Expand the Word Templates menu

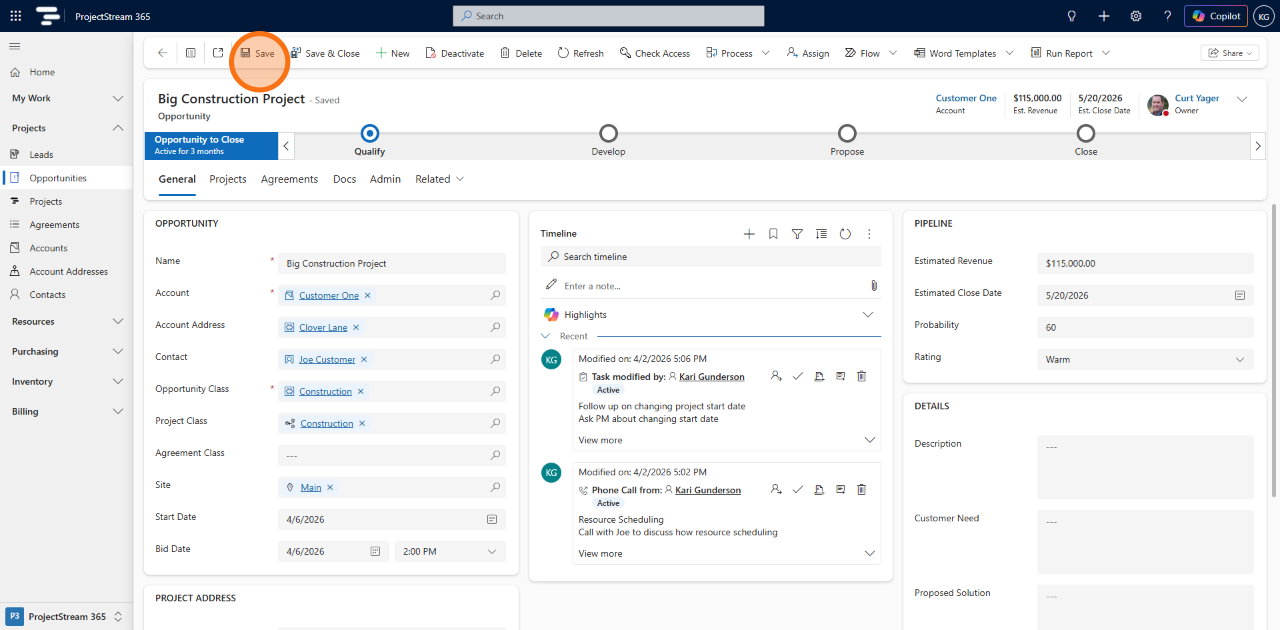pyautogui.click(x=1009, y=53)
